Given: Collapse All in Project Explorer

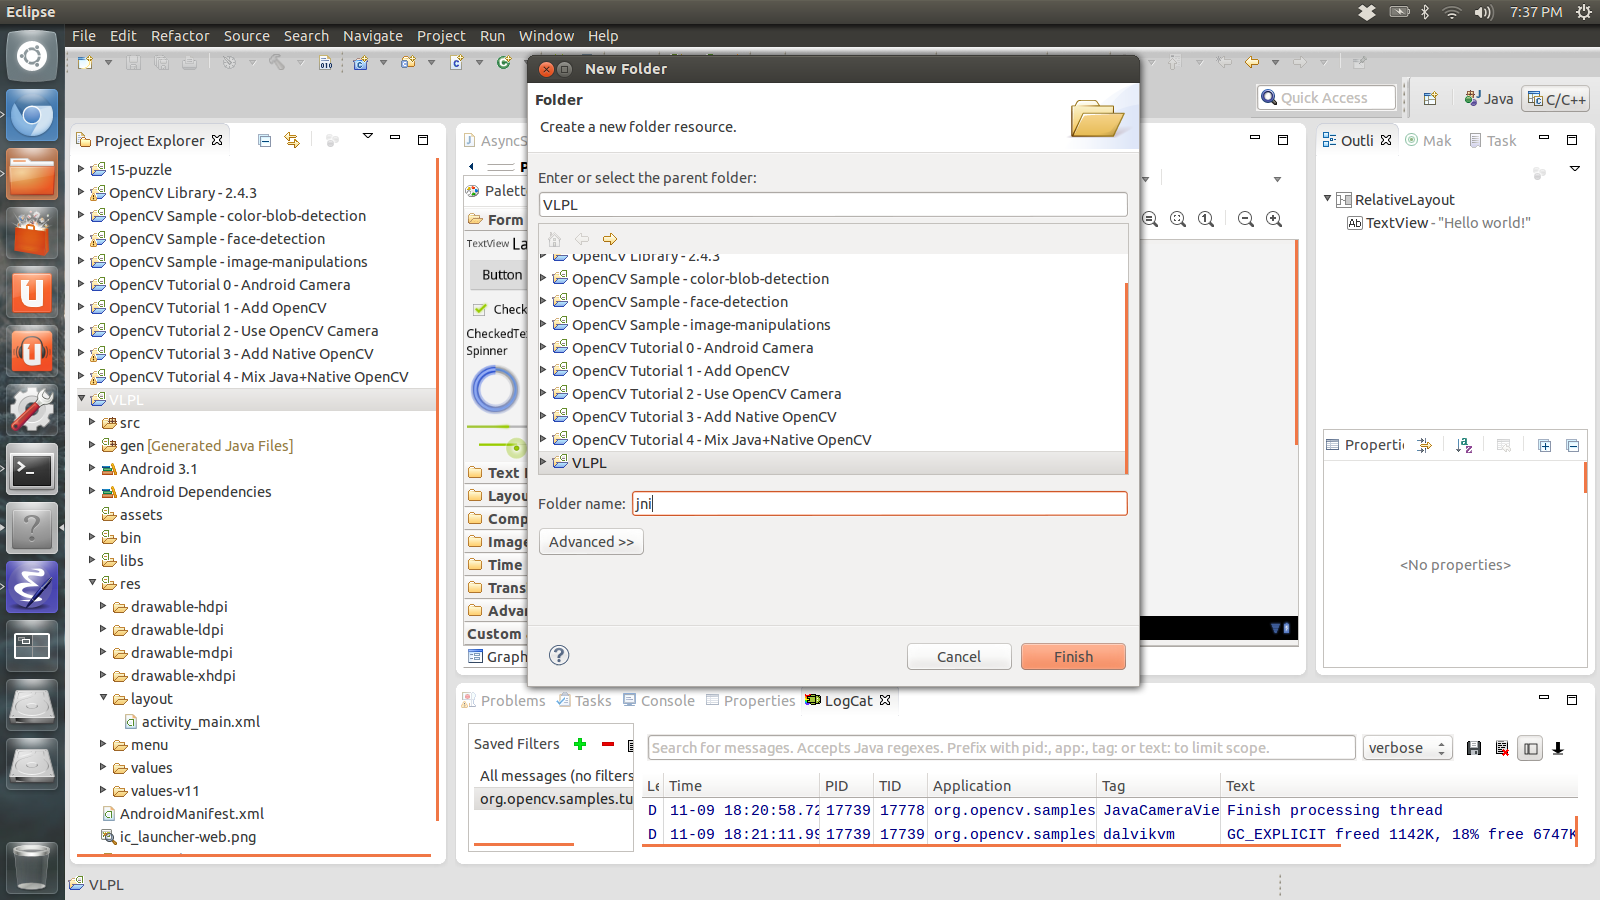Looking at the screenshot, I should [264, 140].
